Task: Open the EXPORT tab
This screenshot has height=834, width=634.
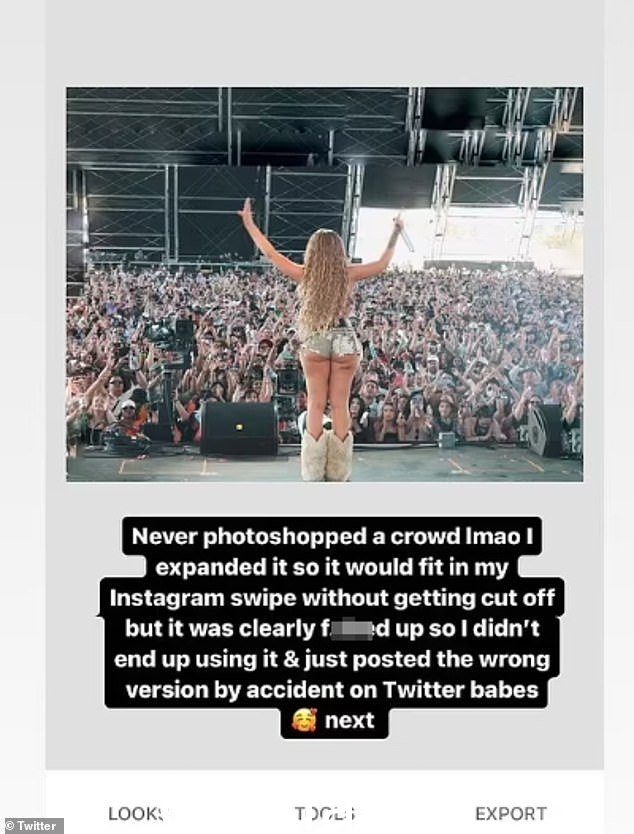Action: pos(511,814)
